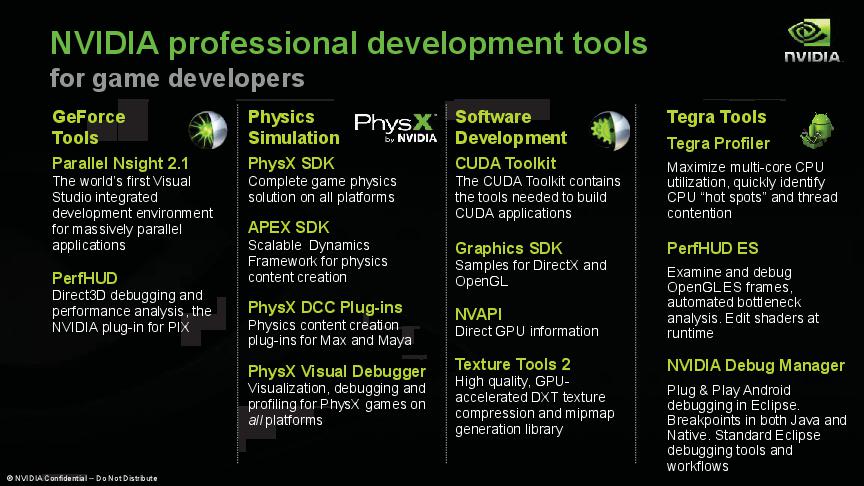
Task: Click the Software Development gear icon
Action: pyautogui.click(x=609, y=128)
